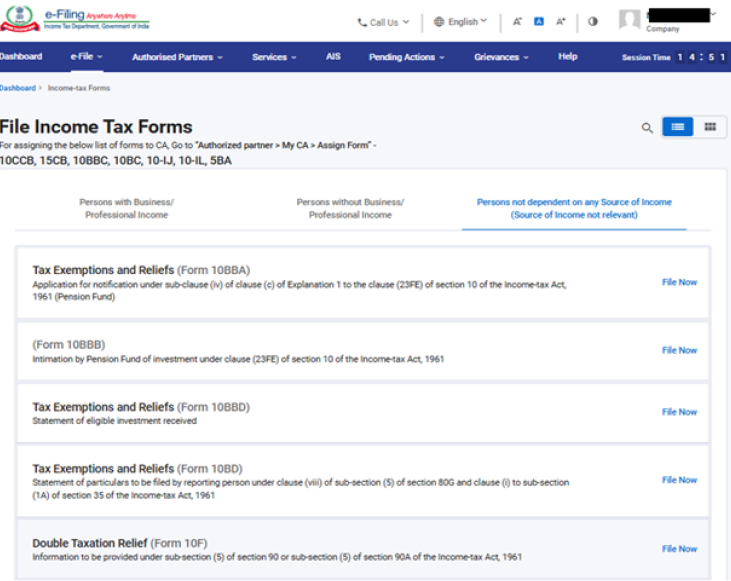The image size is (731, 581).
Task: Click File Now for Form 10F
Action: [x=679, y=549]
